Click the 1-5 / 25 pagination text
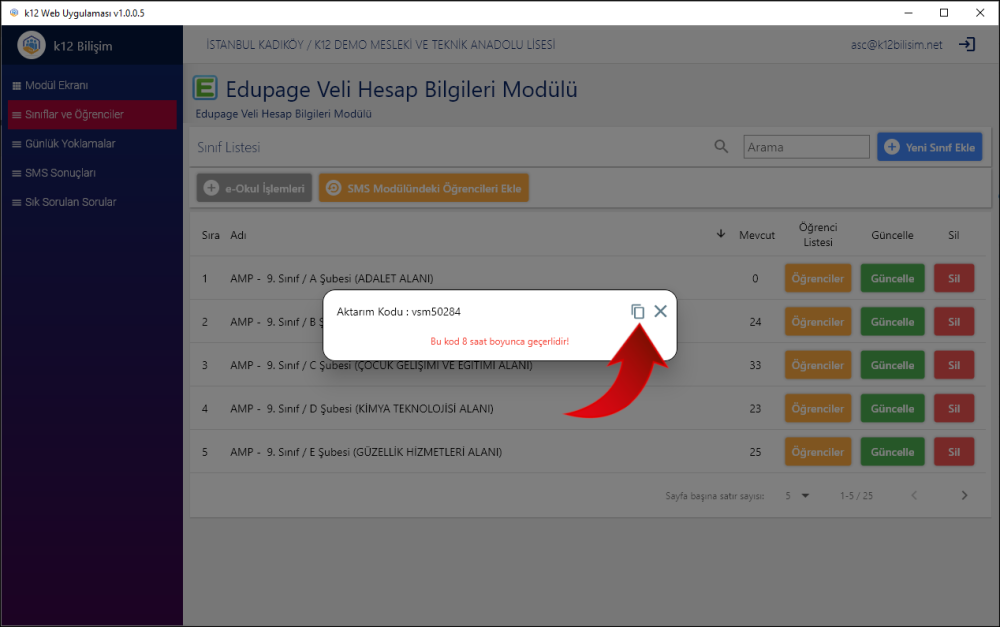 tap(856, 496)
